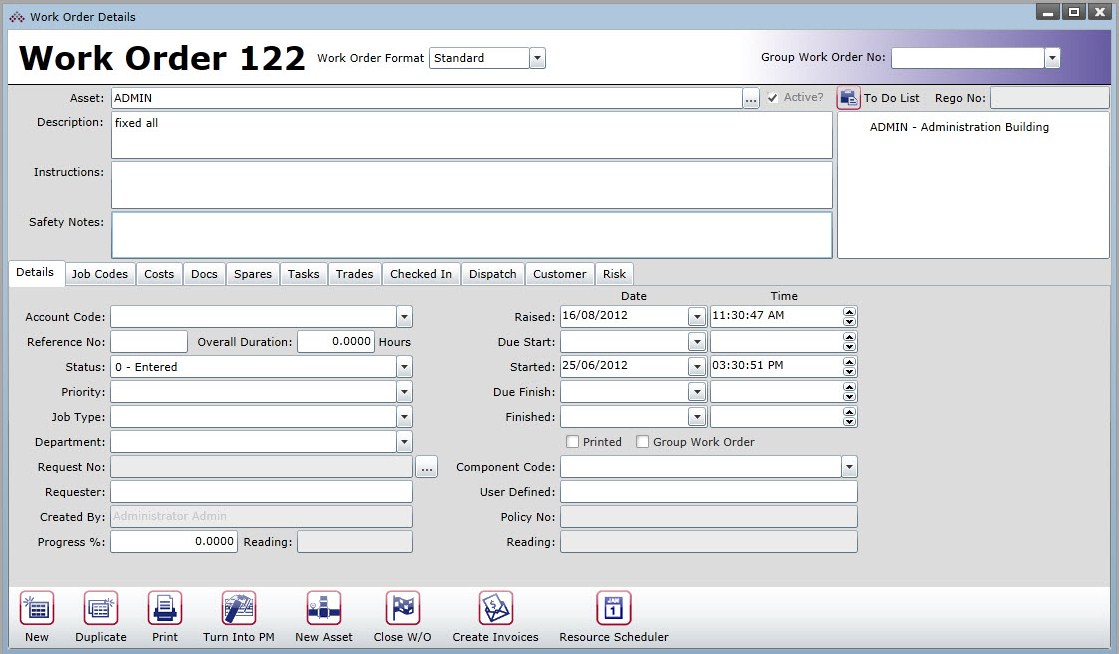Click the Close W/O flag icon
Image resolution: width=1119 pixels, height=654 pixels.
click(x=402, y=609)
